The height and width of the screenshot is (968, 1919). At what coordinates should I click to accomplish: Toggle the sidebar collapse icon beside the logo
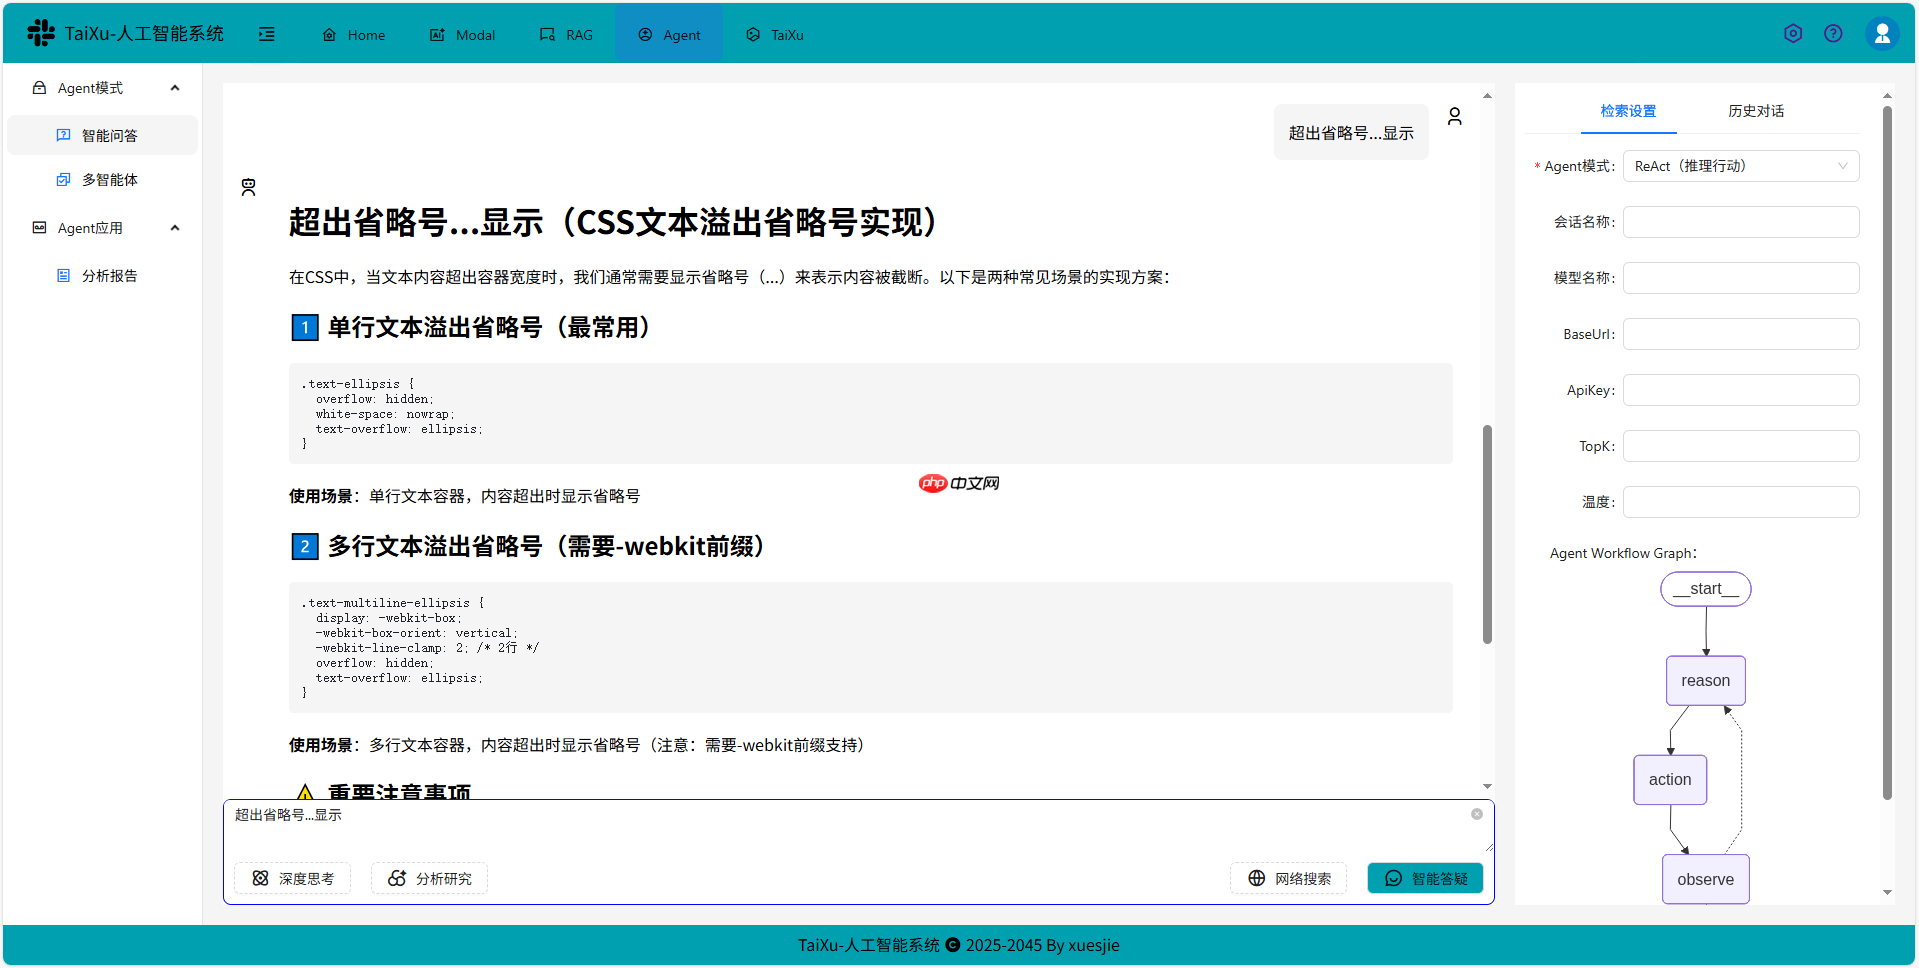266,33
